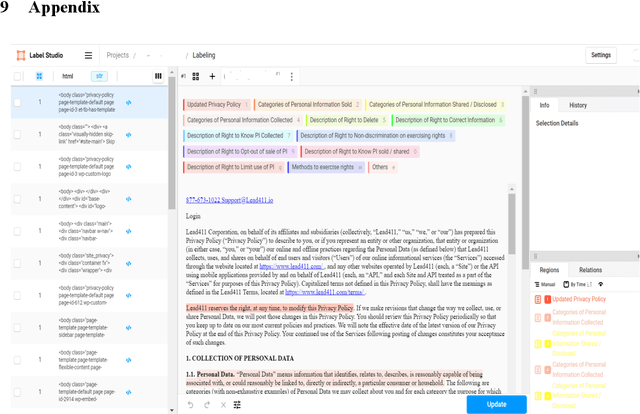Image resolution: width=640 pixels, height=414 pixels.
Task: Open the Support@Lead411.io phone and email link
Action: pyautogui.click(x=229, y=200)
